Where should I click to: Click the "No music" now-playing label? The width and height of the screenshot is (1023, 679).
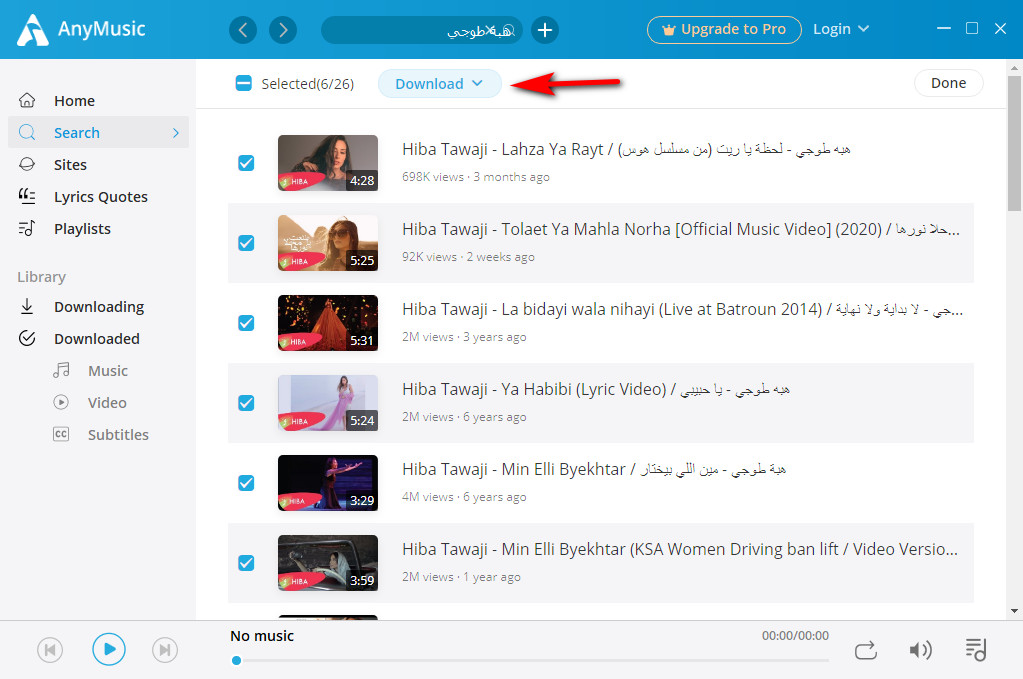point(262,636)
